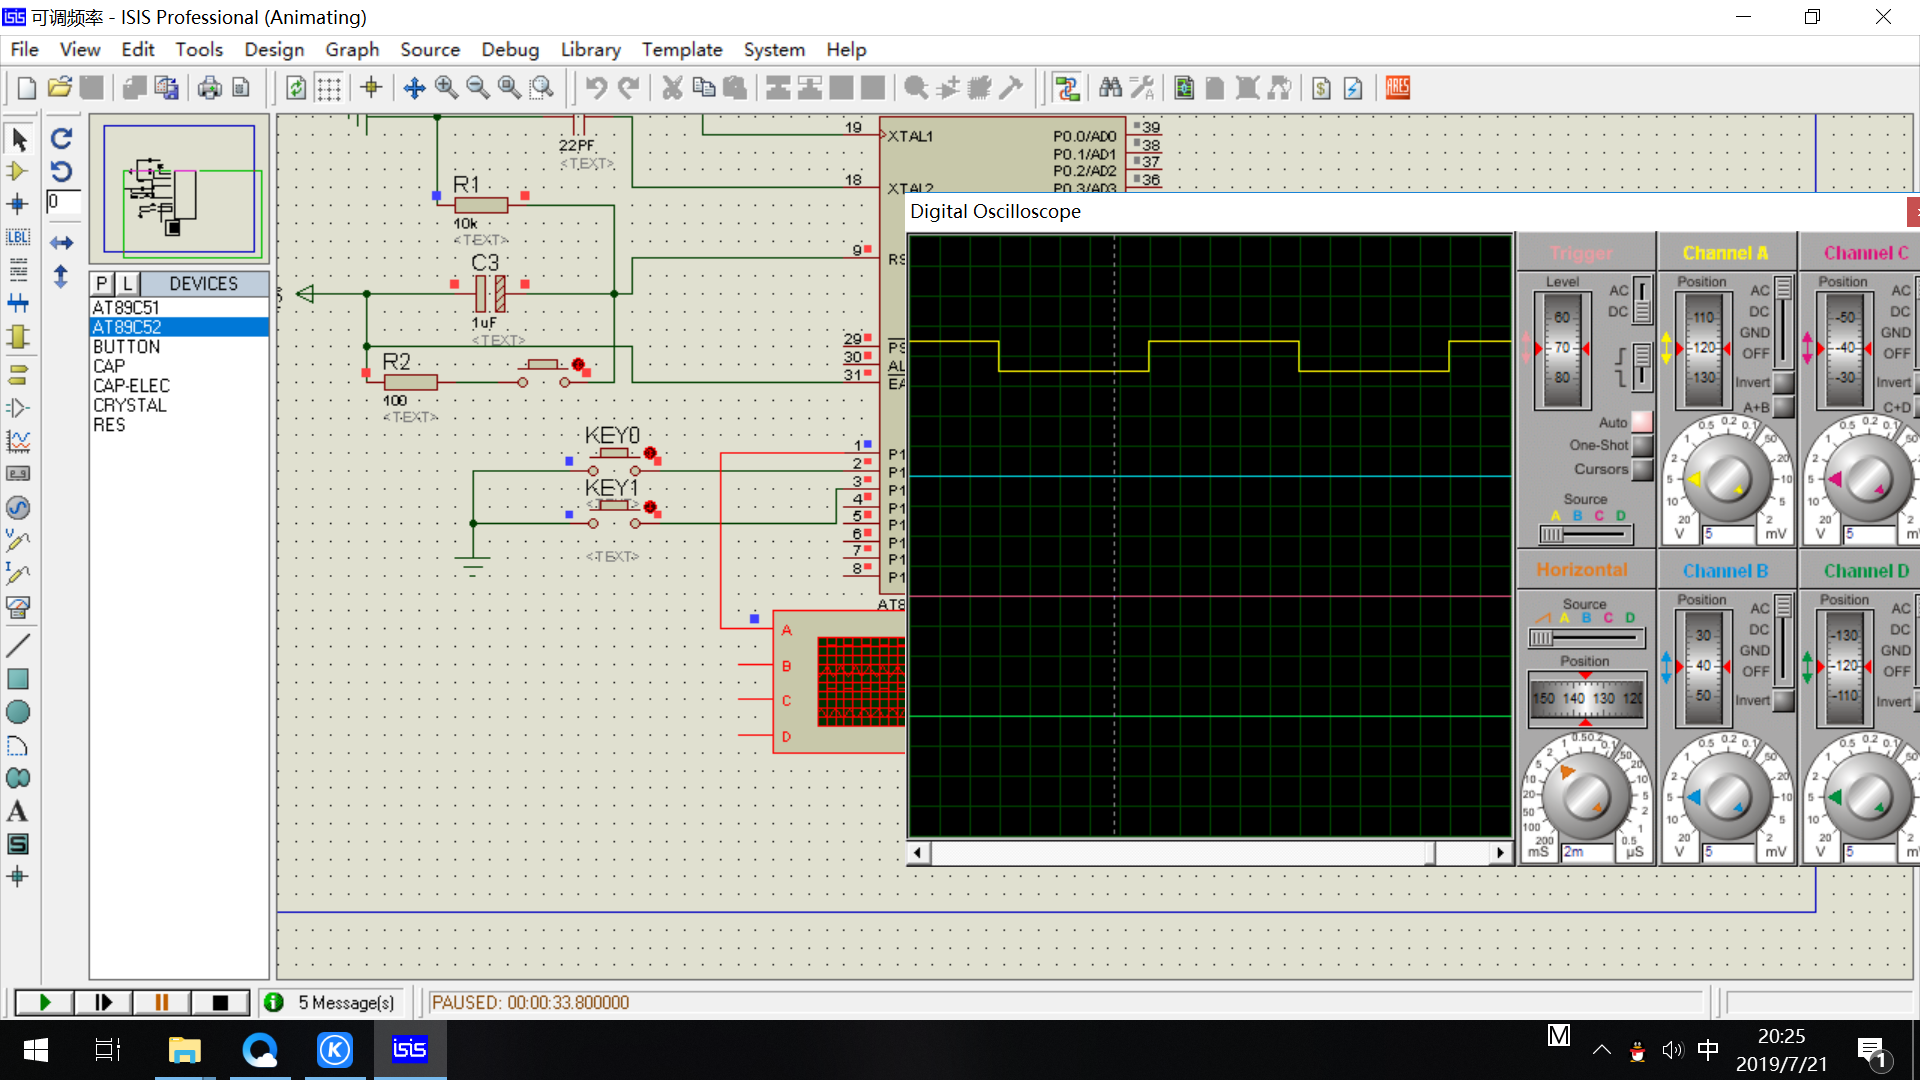Image resolution: width=1920 pixels, height=1080 pixels.
Task: Select the Subcircuit Mode tool
Action: pos(18,336)
